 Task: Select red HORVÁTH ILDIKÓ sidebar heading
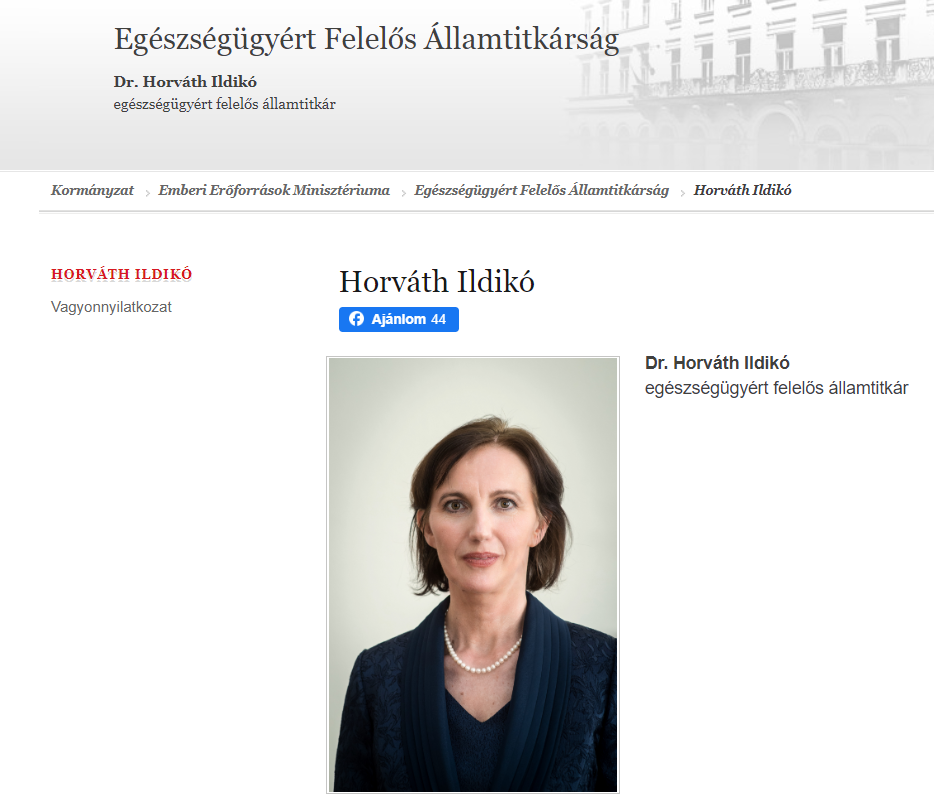pyautogui.click(x=122, y=275)
